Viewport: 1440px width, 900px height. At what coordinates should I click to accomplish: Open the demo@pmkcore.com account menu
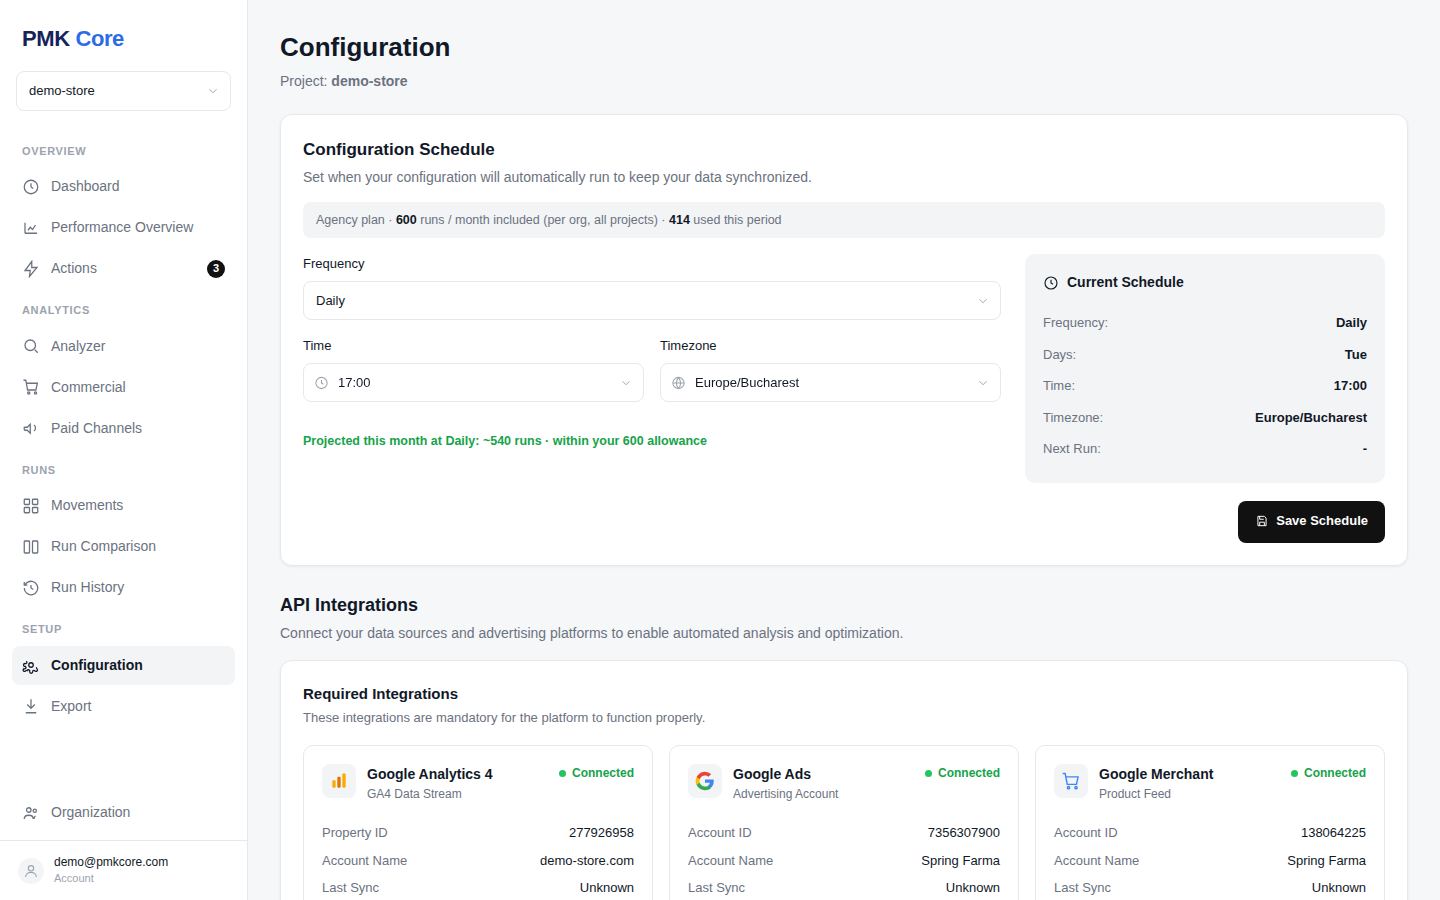[x=123, y=871]
